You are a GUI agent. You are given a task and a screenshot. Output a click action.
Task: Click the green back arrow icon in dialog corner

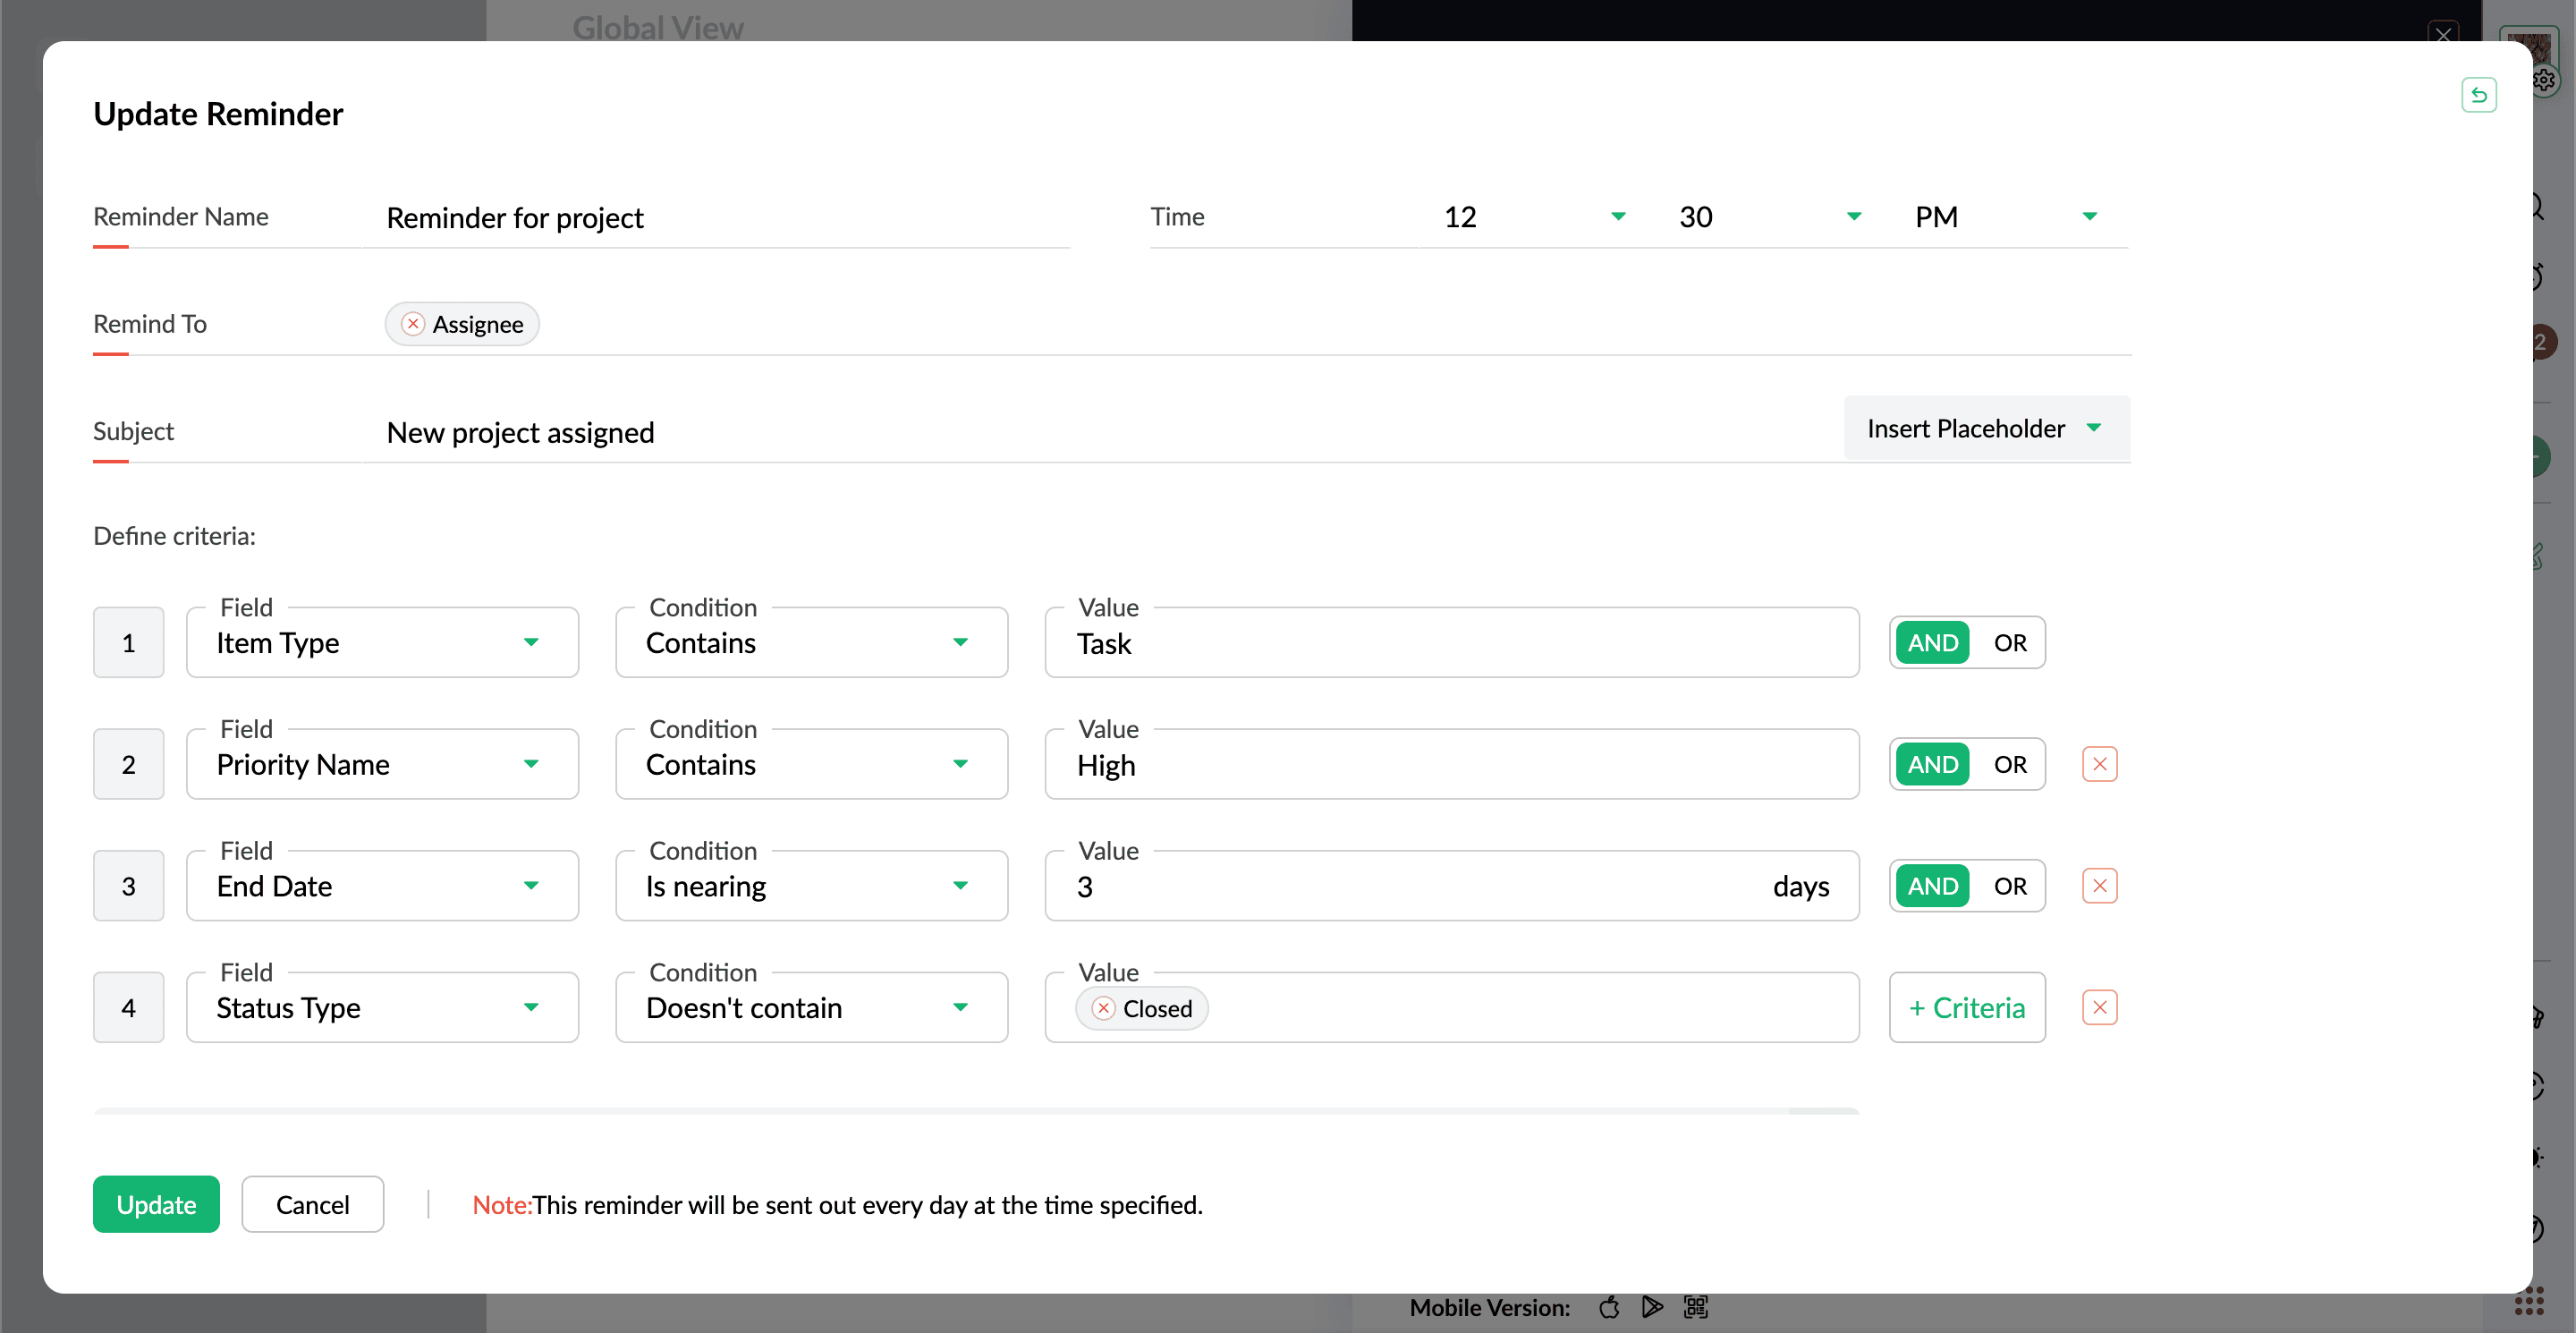coord(2478,95)
